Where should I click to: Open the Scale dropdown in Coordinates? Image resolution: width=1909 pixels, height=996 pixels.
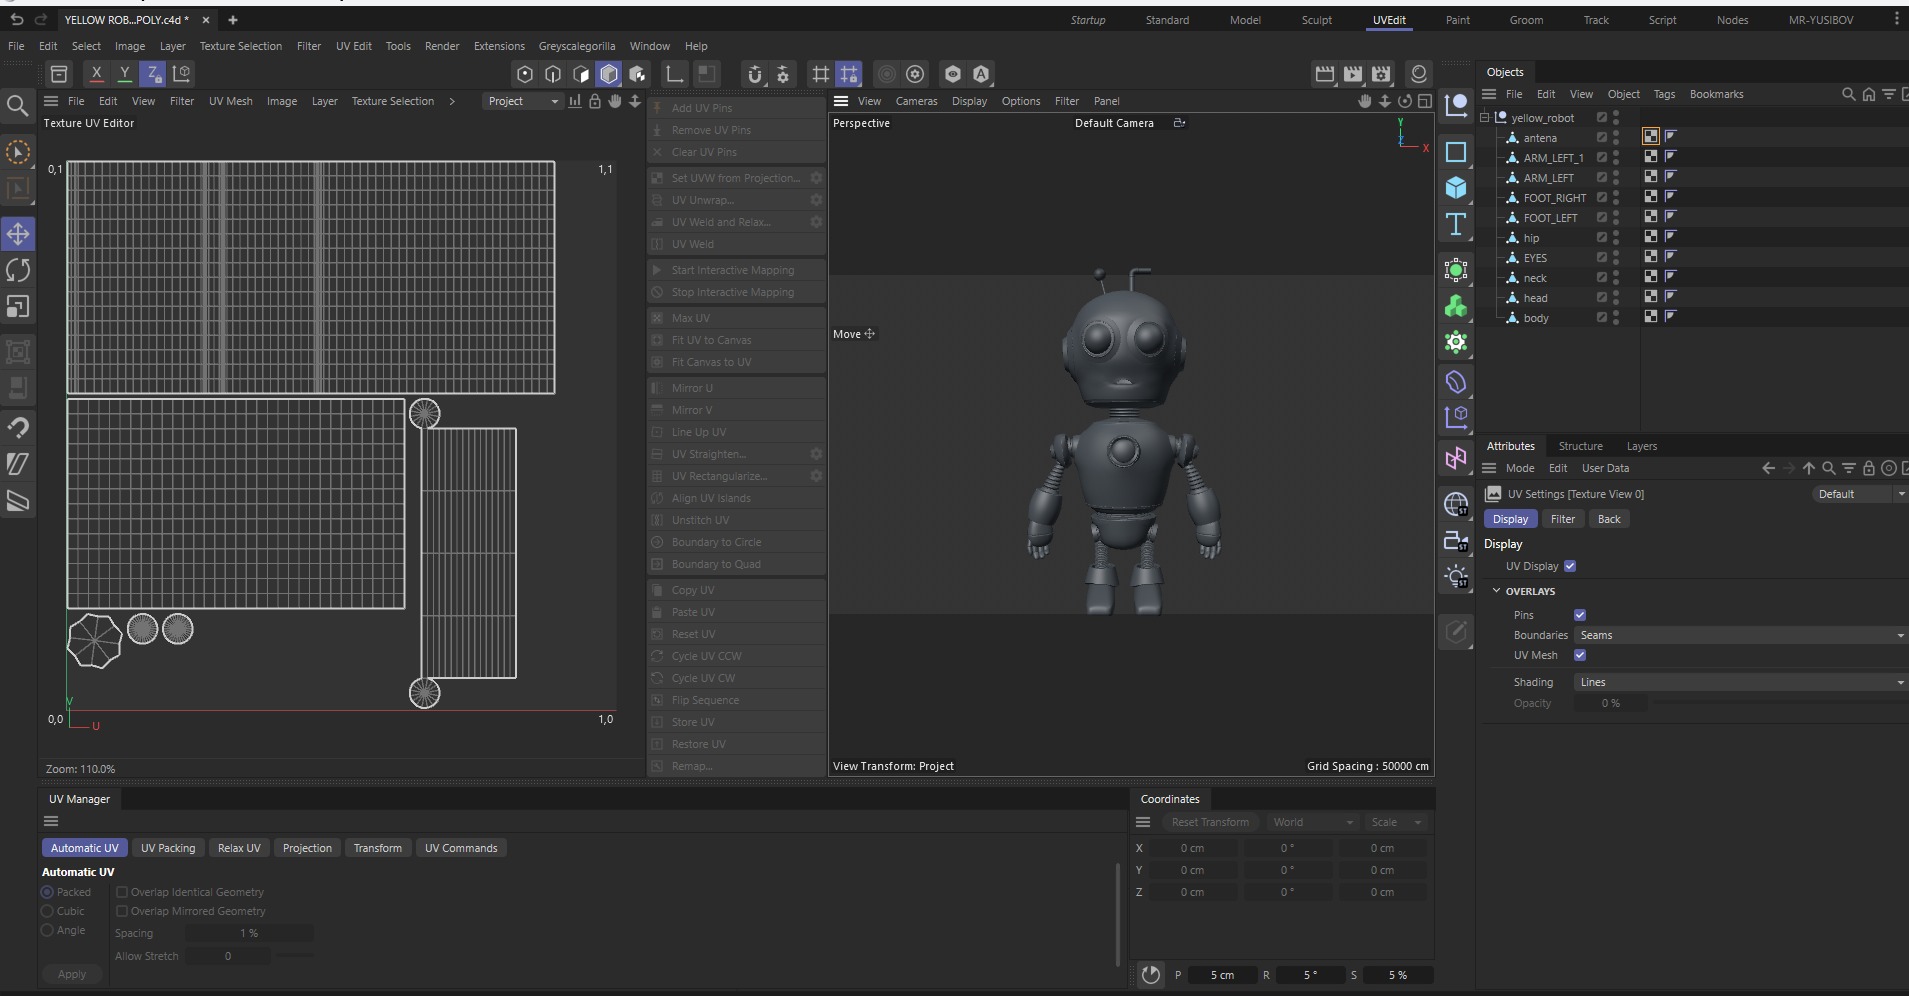[x=1396, y=822]
